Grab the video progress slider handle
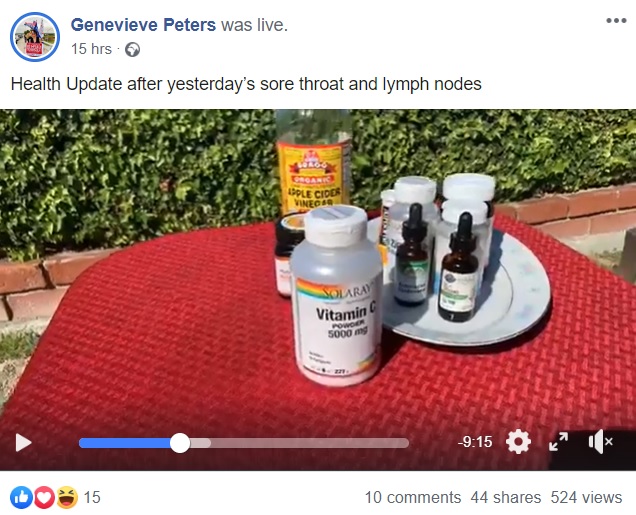Viewport: 636px width, 515px height. (180, 443)
